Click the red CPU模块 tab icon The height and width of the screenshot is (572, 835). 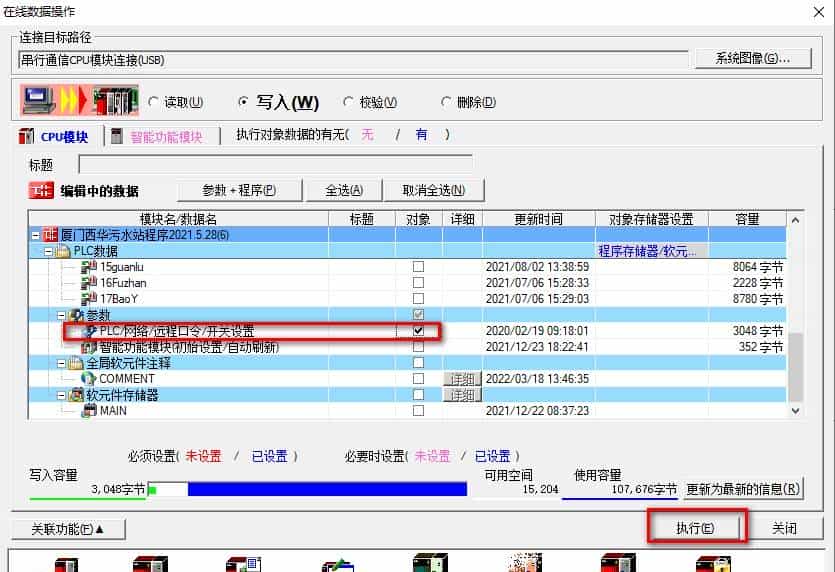tap(26, 136)
